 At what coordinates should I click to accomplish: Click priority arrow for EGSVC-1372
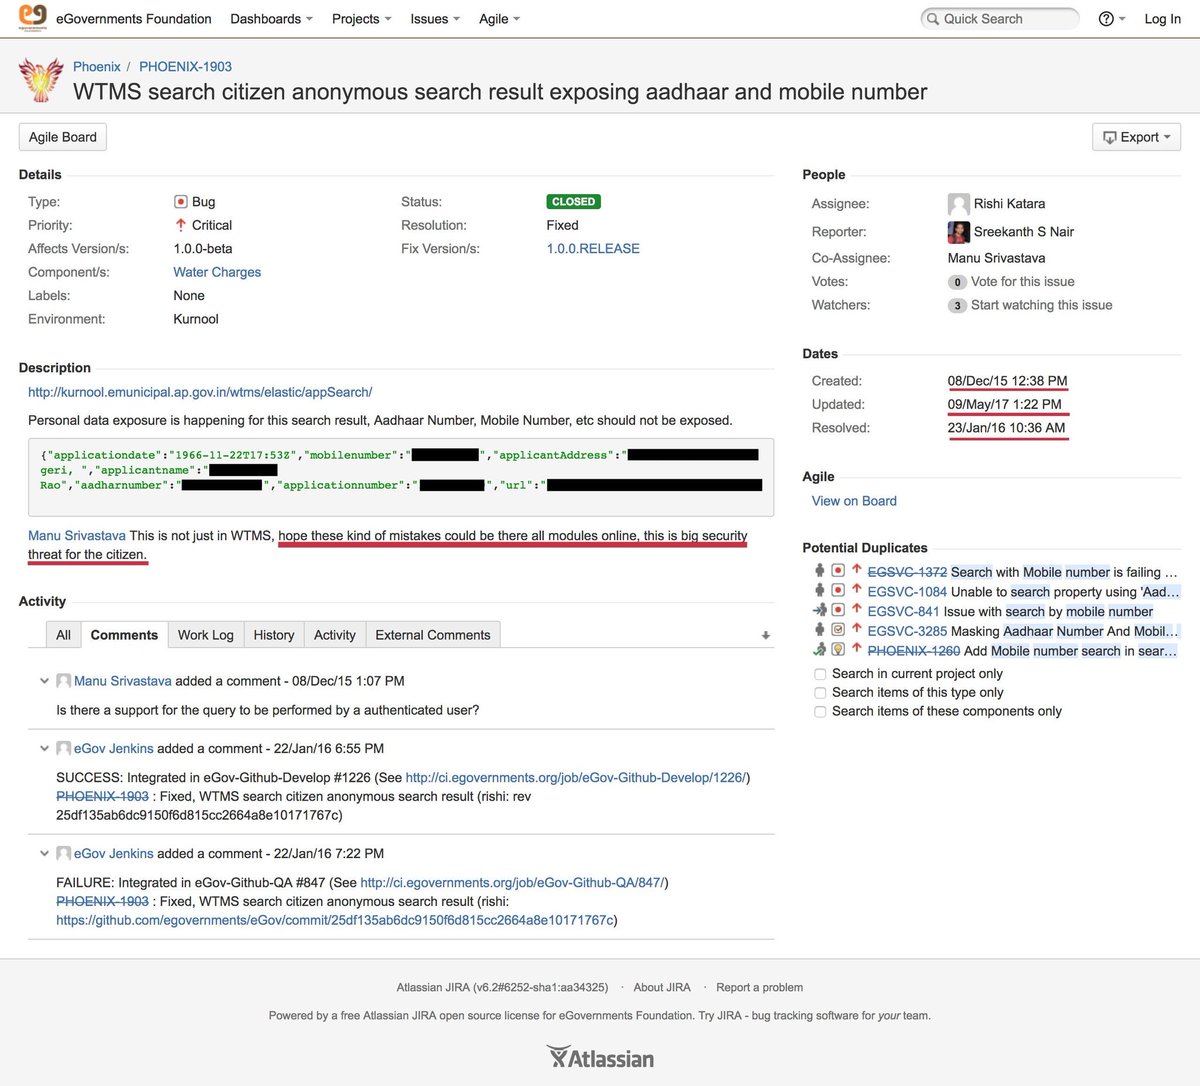tap(857, 571)
